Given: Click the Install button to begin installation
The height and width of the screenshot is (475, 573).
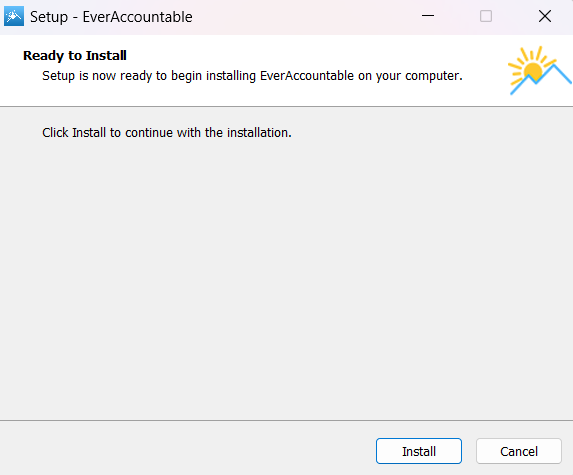Looking at the screenshot, I should coord(419,451).
